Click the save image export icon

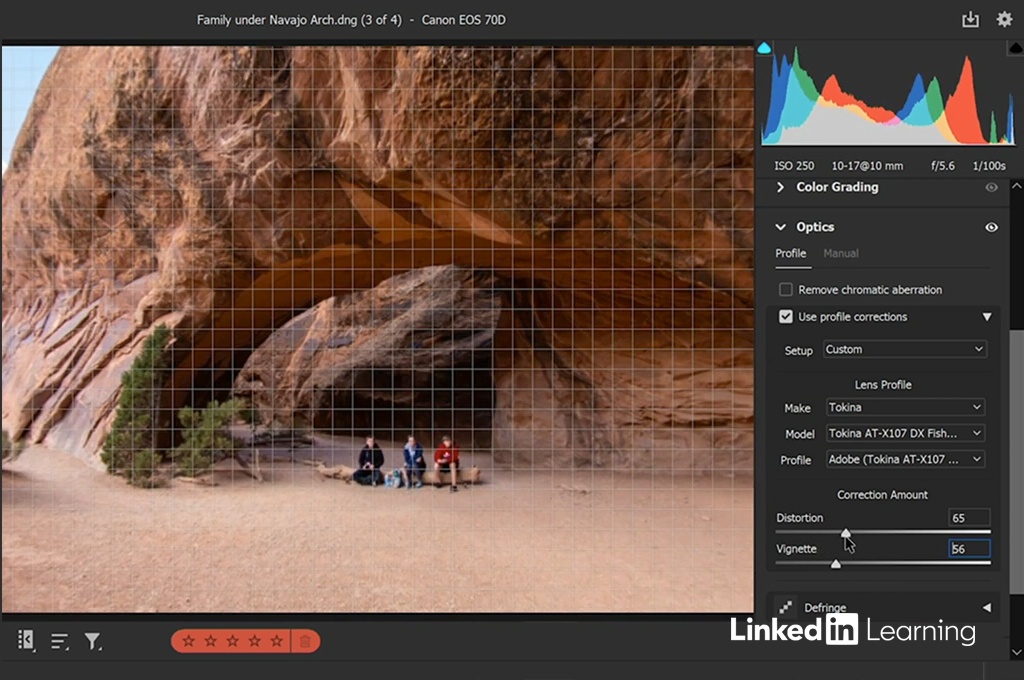pos(970,20)
